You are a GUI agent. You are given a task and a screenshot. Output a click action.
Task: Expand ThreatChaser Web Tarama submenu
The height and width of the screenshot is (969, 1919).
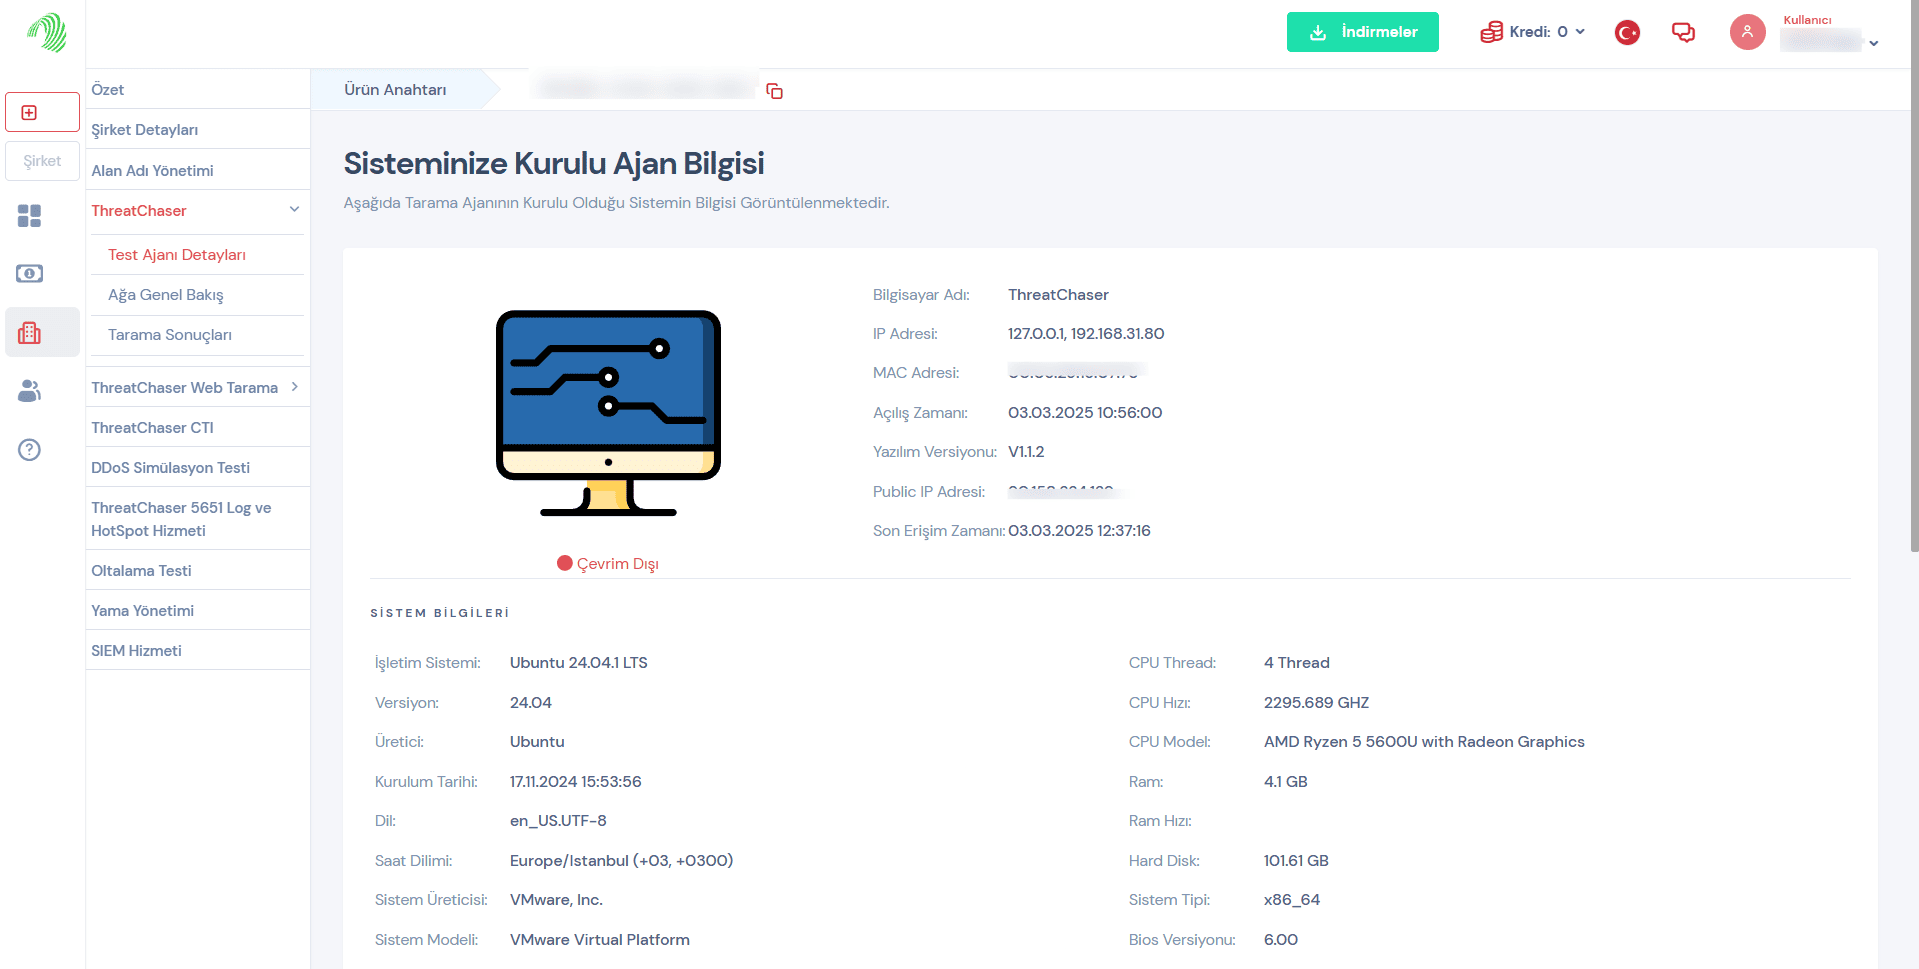(294, 387)
